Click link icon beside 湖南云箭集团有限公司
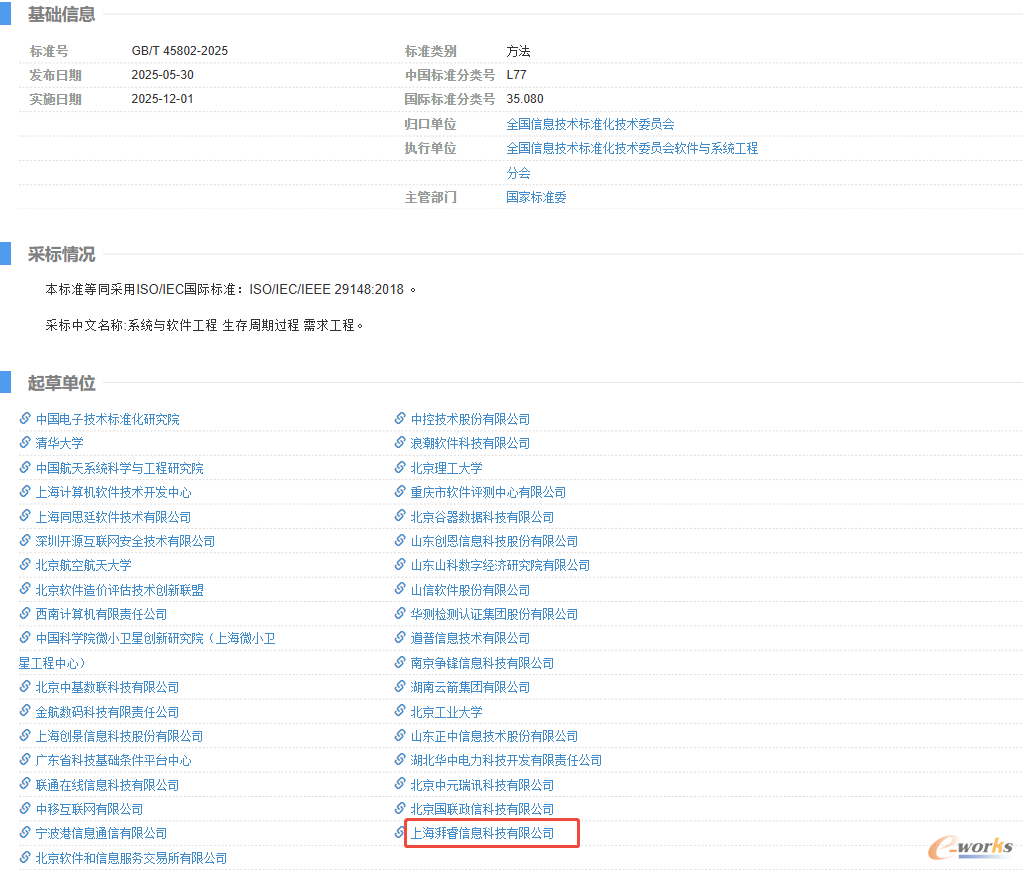This screenshot has width=1023, height=870. (400, 687)
